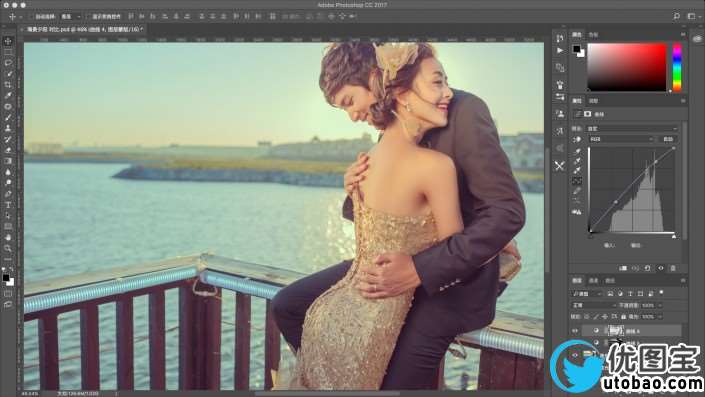
Task: Select draw-curve pencil mode icon
Action: (577, 191)
